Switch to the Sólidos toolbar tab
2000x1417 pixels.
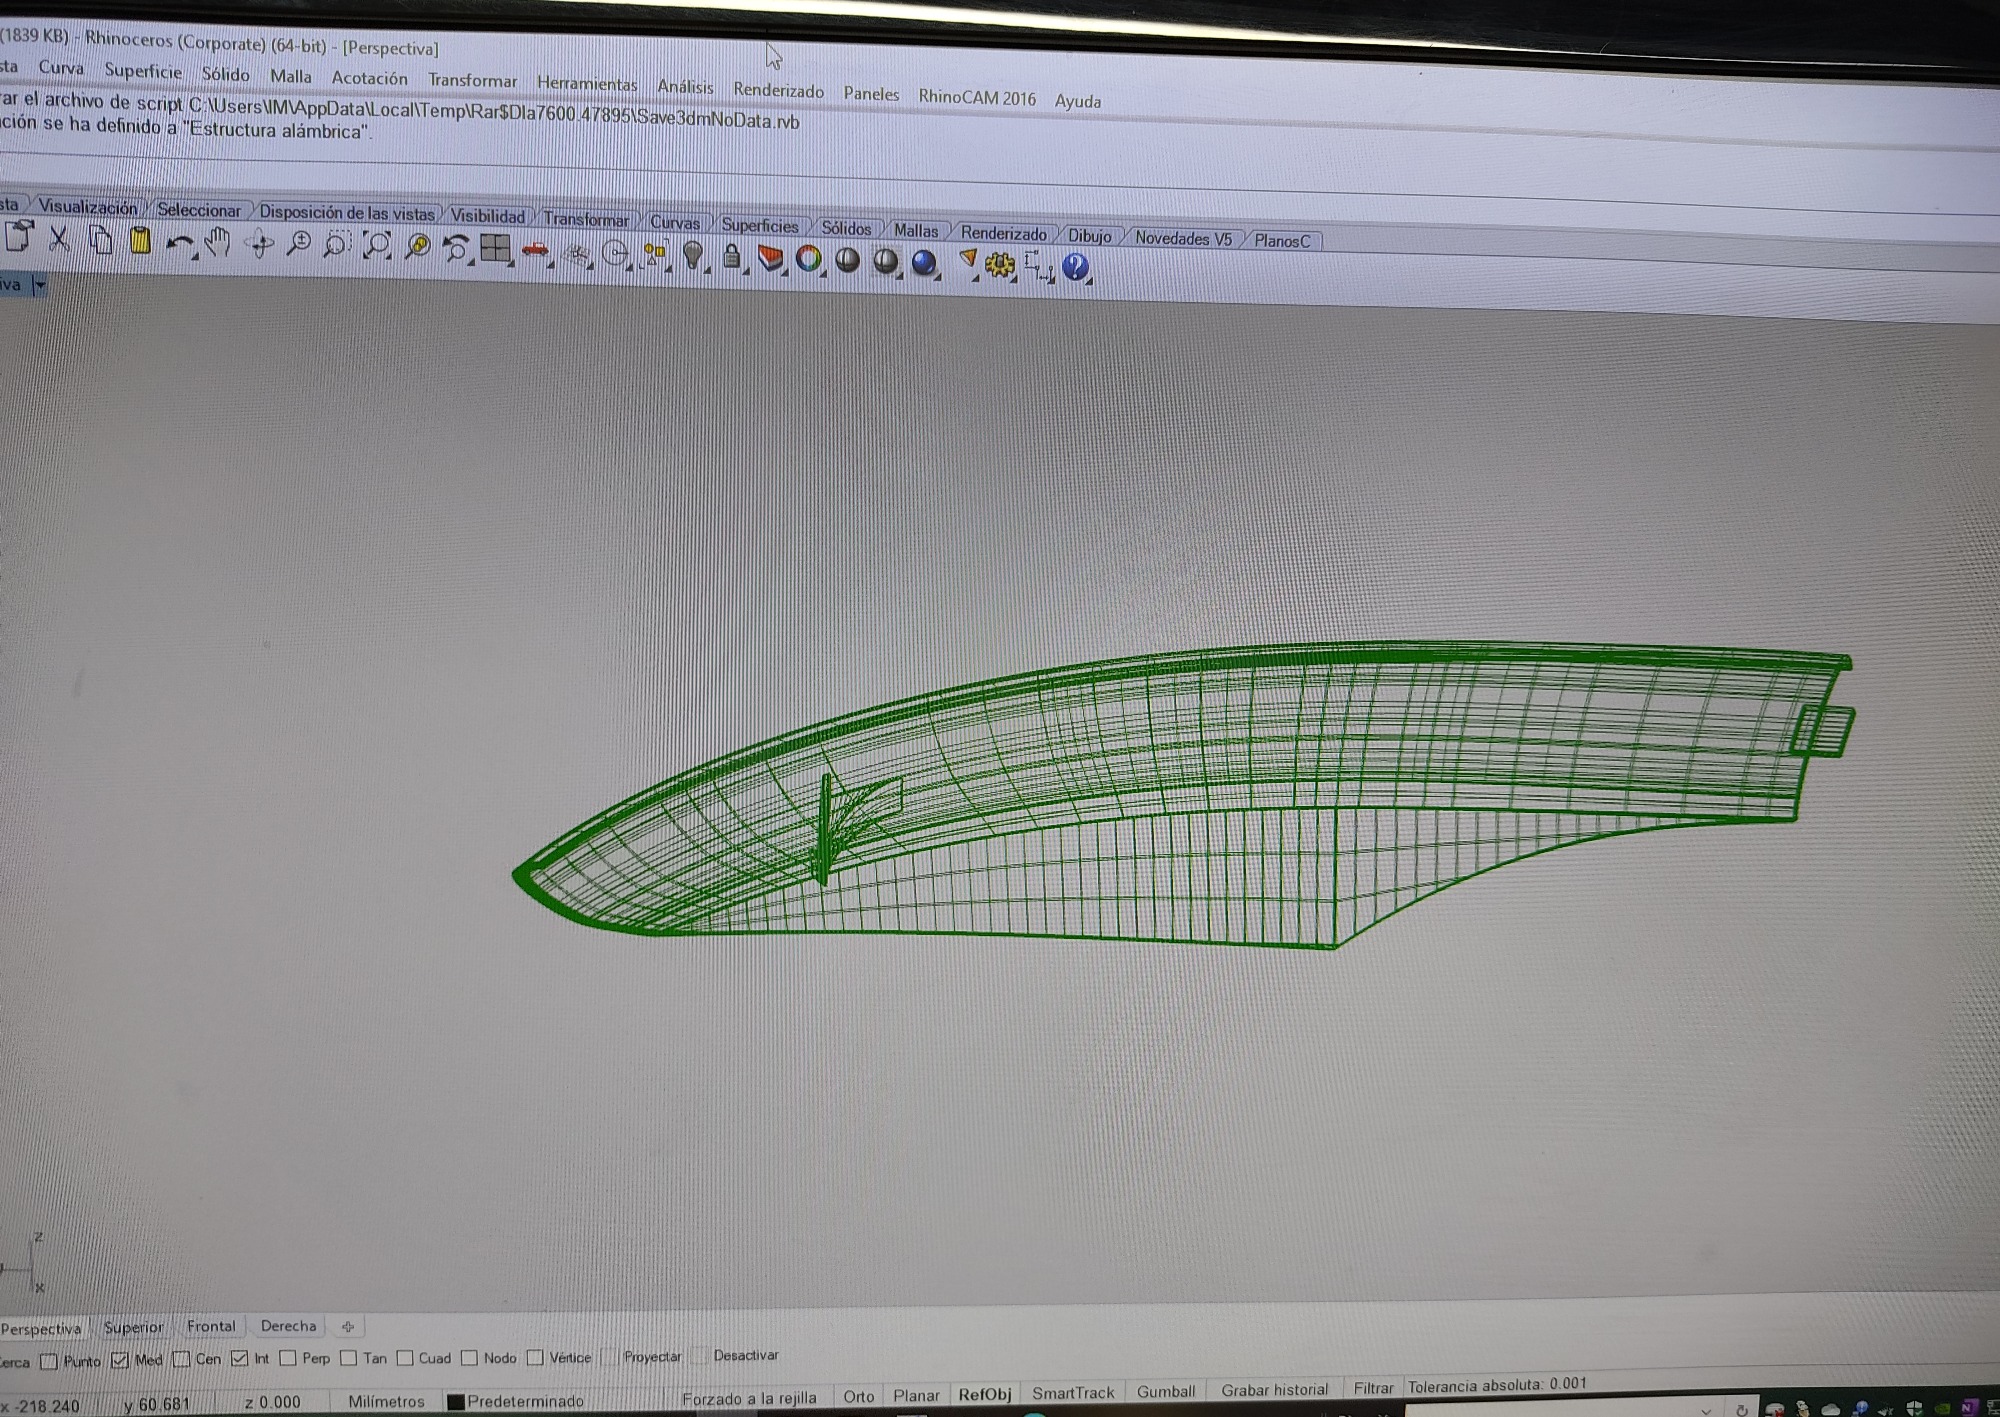point(846,228)
